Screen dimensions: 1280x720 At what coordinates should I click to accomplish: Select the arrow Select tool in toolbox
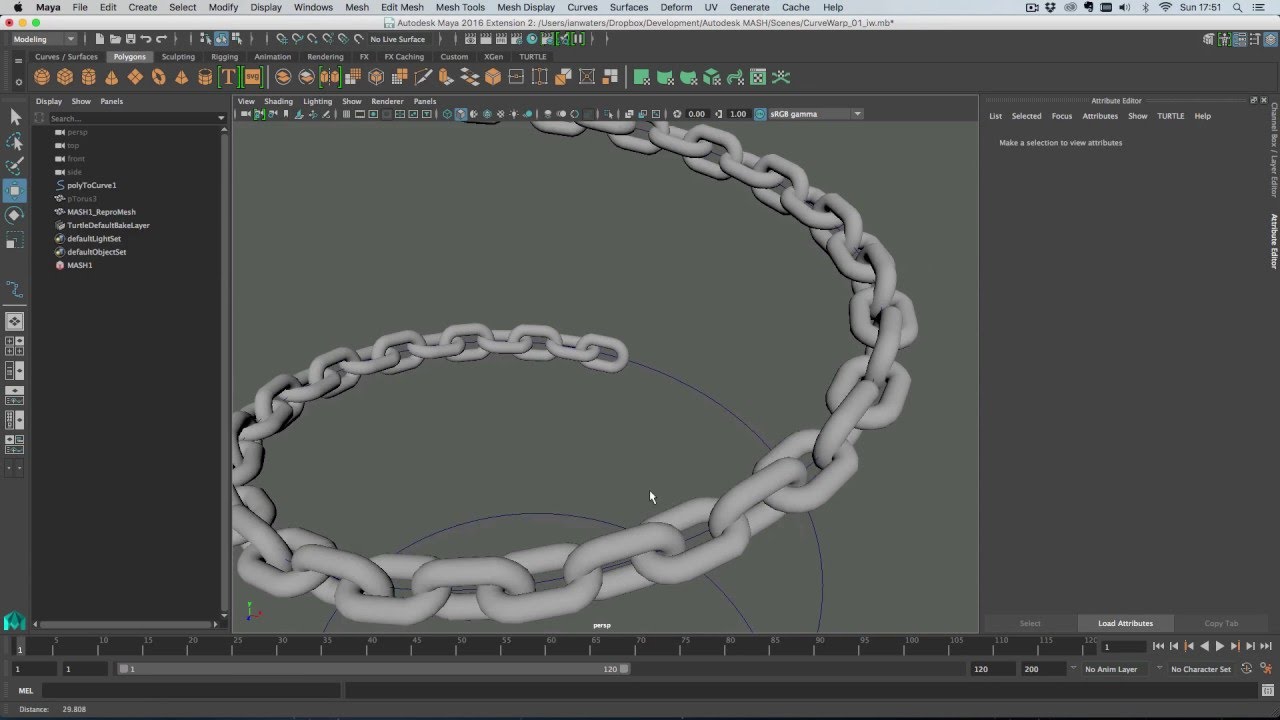15,117
